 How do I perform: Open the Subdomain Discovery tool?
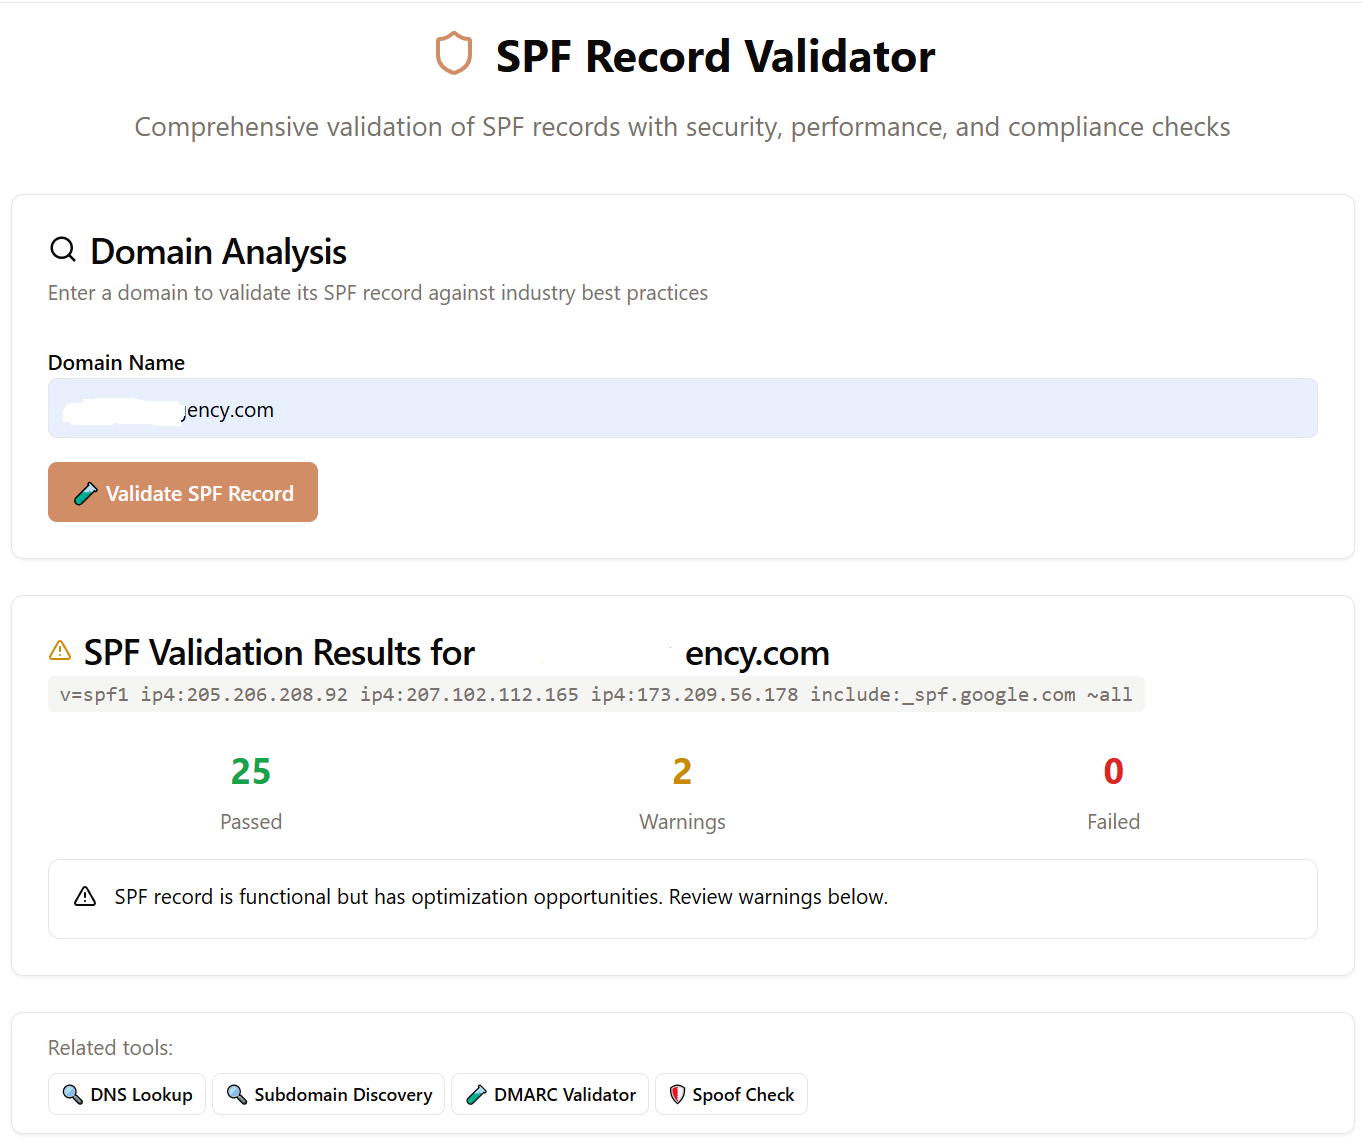(328, 1094)
